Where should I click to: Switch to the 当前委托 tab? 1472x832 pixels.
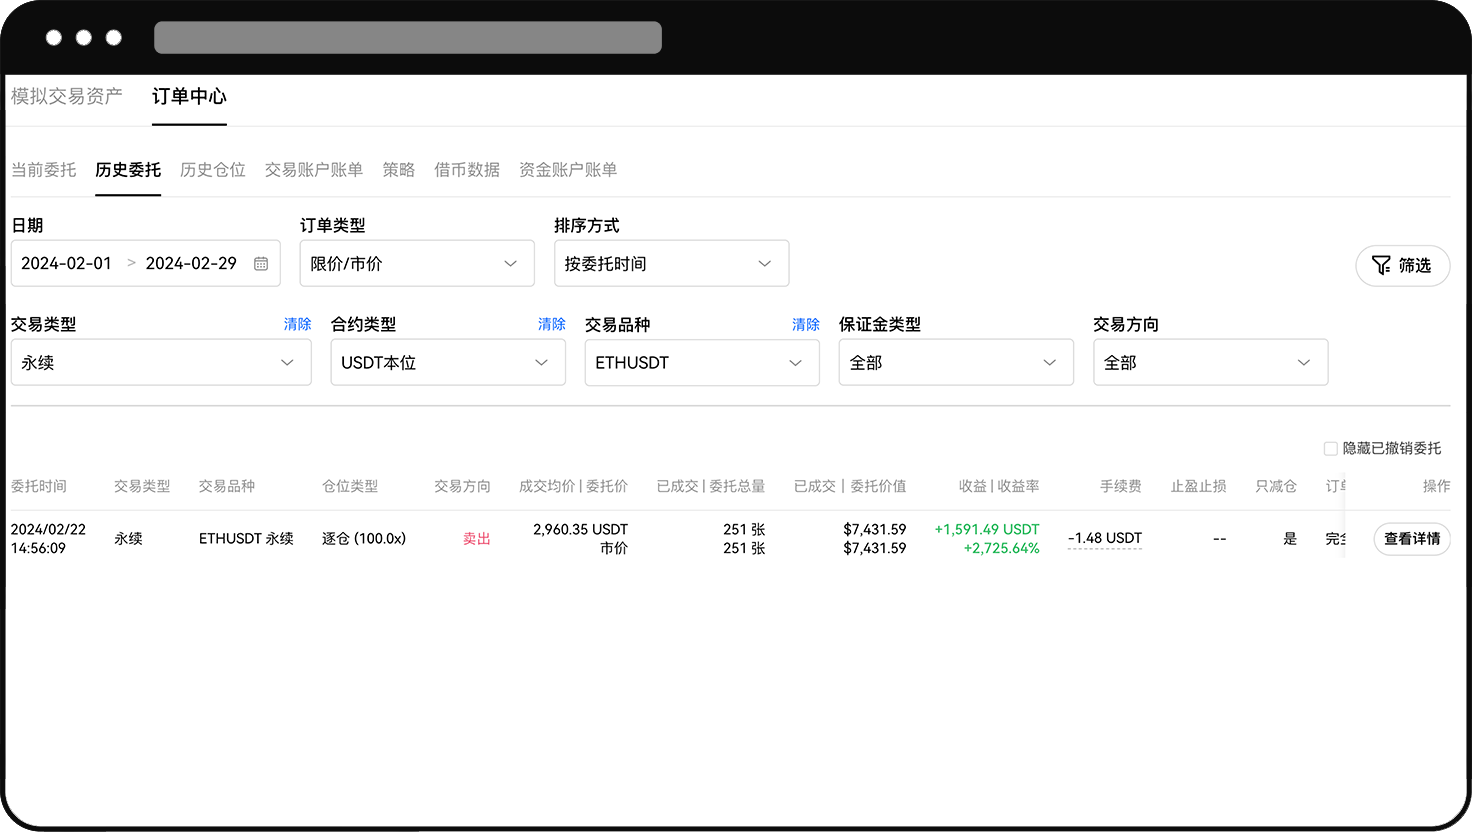(42, 170)
